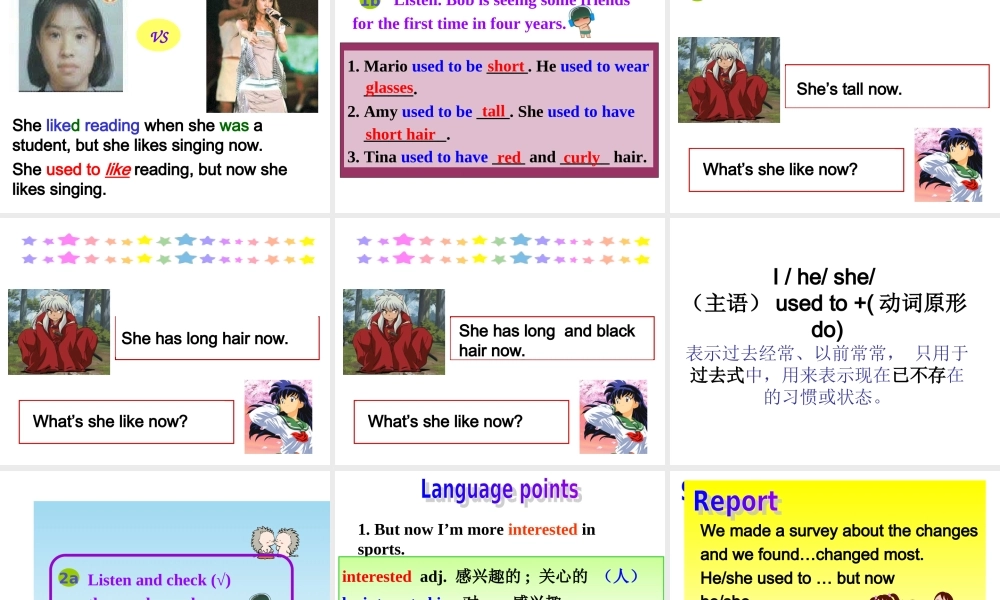Select heading 'I / he/ she/' on grammar slide

824,277
